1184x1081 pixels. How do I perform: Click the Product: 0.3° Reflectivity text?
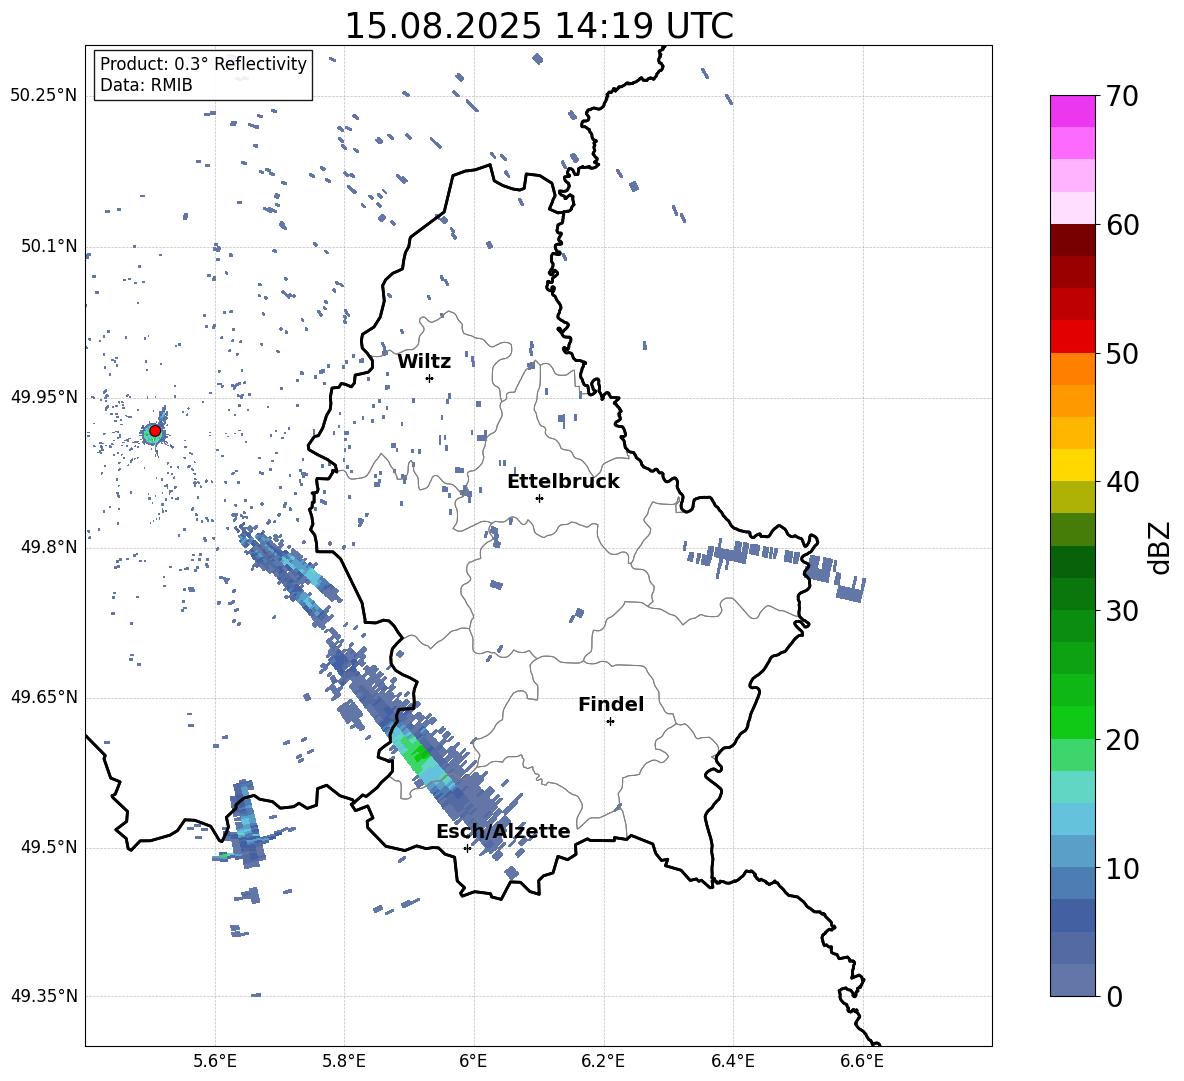click(x=203, y=64)
